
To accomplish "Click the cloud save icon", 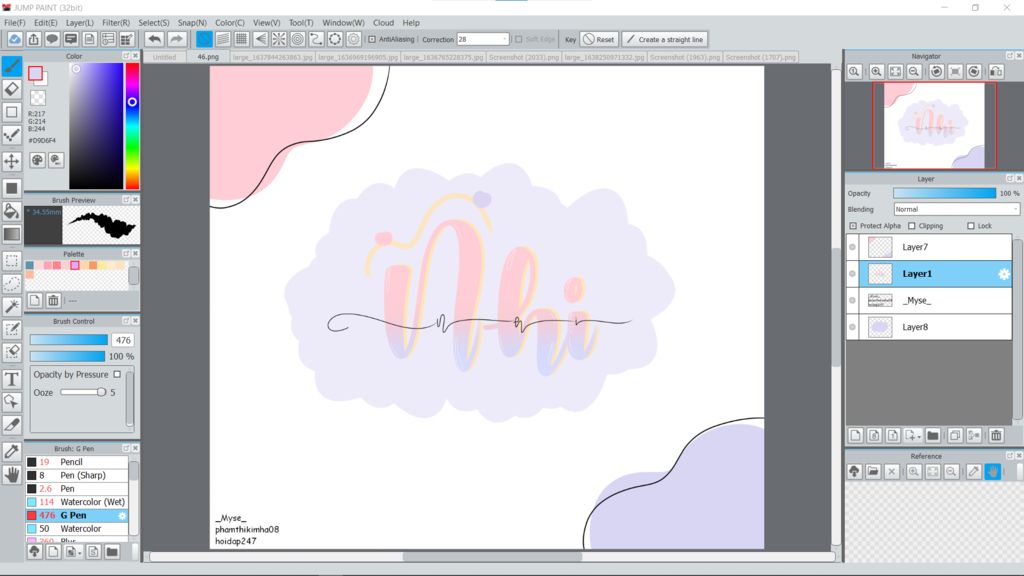I will [14, 39].
